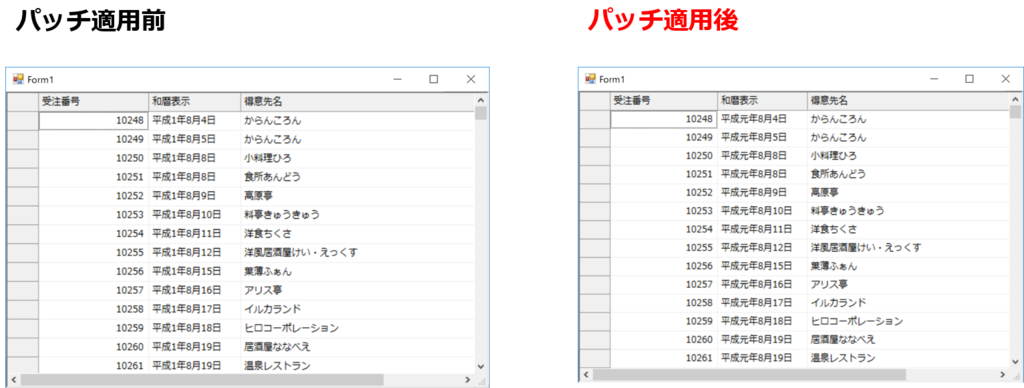Click the vertical scrollbar thumb in the right window
The height and width of the screenshot is (388, 1024).
pyautogui.click(x=1016, y=112)
